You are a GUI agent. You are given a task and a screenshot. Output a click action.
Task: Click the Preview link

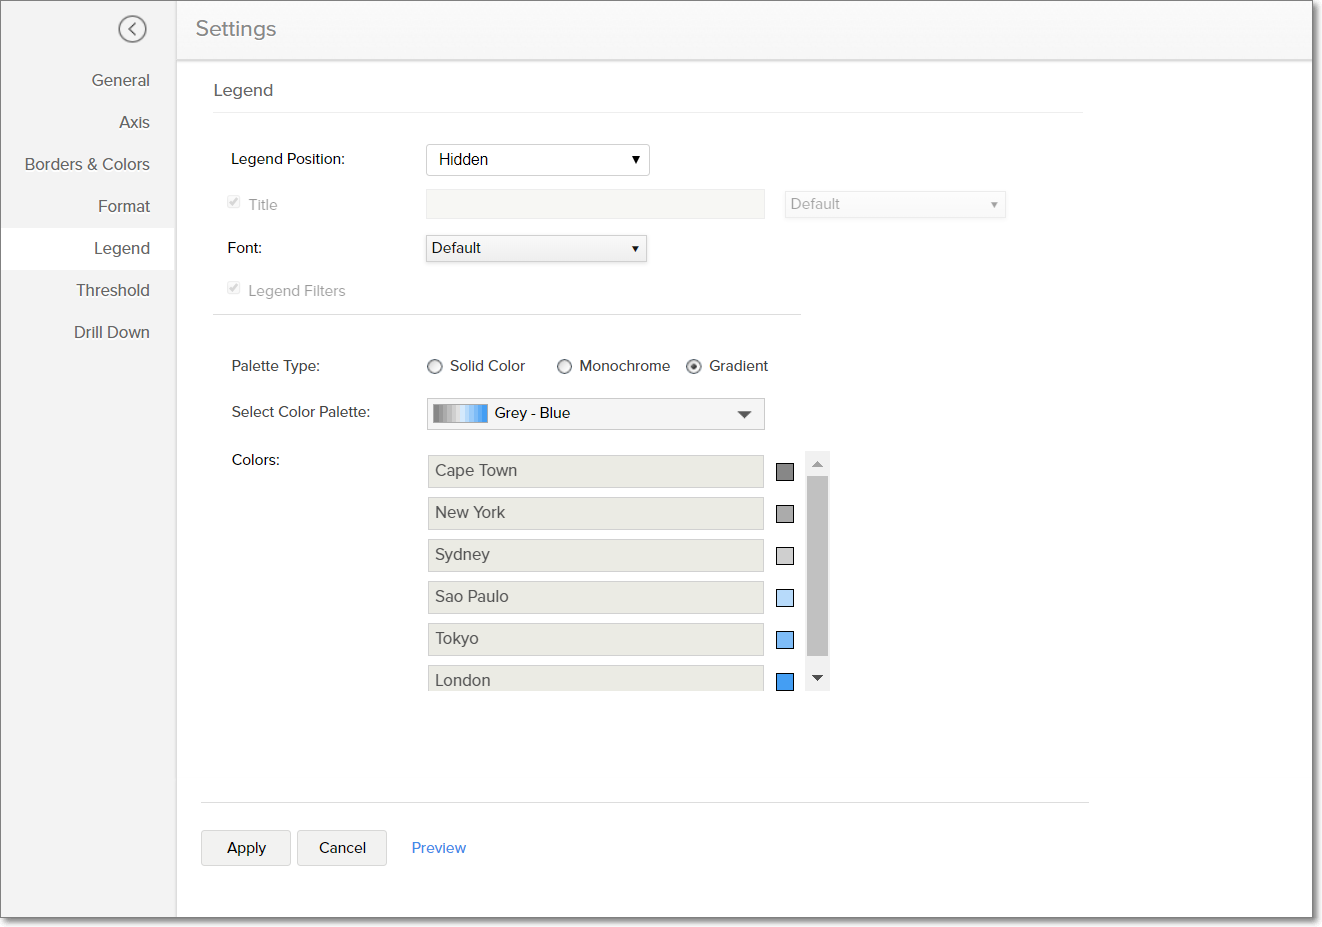coord(438,848)
